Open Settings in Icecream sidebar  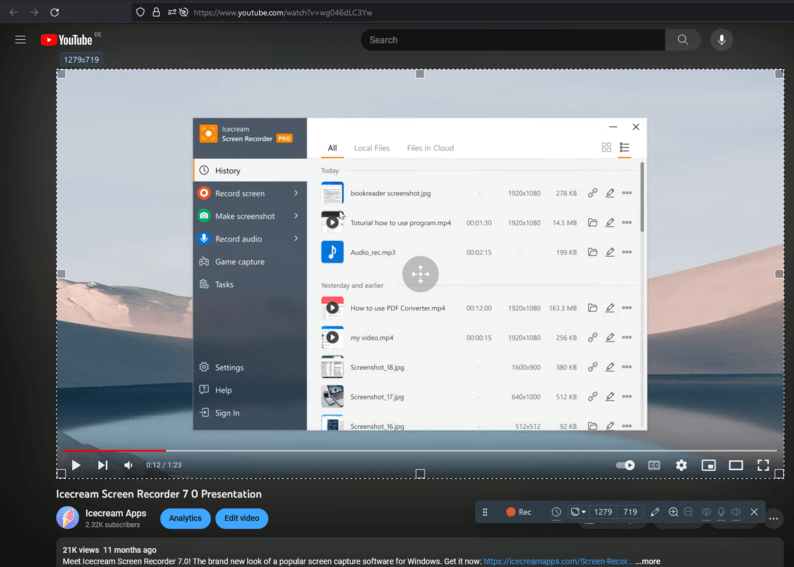(x=250, y=368)
